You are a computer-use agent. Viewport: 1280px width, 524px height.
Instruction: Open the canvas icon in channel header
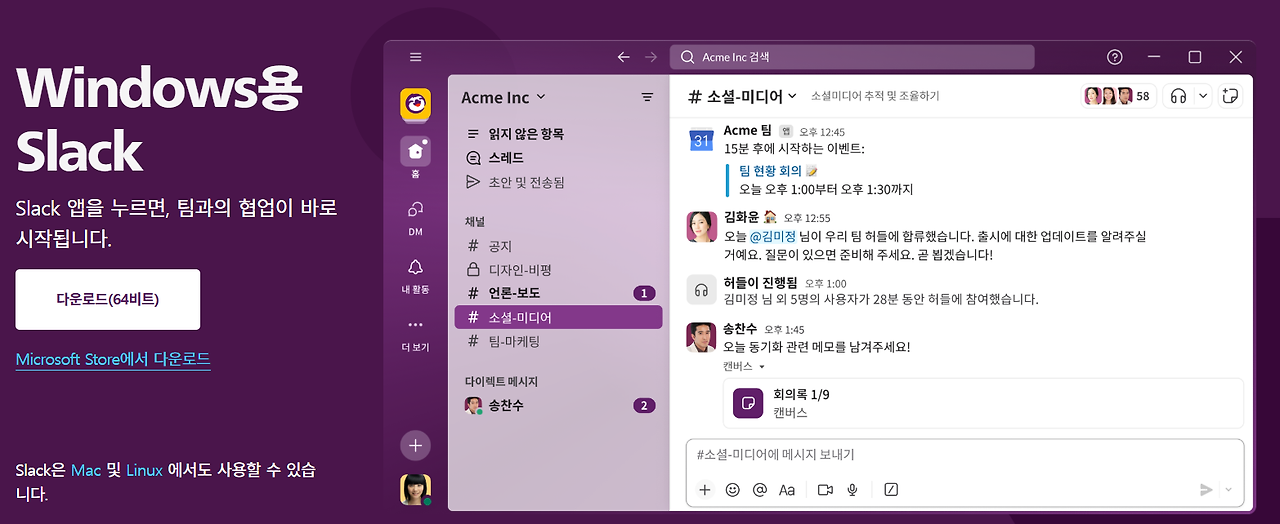tap(1231, 96)
